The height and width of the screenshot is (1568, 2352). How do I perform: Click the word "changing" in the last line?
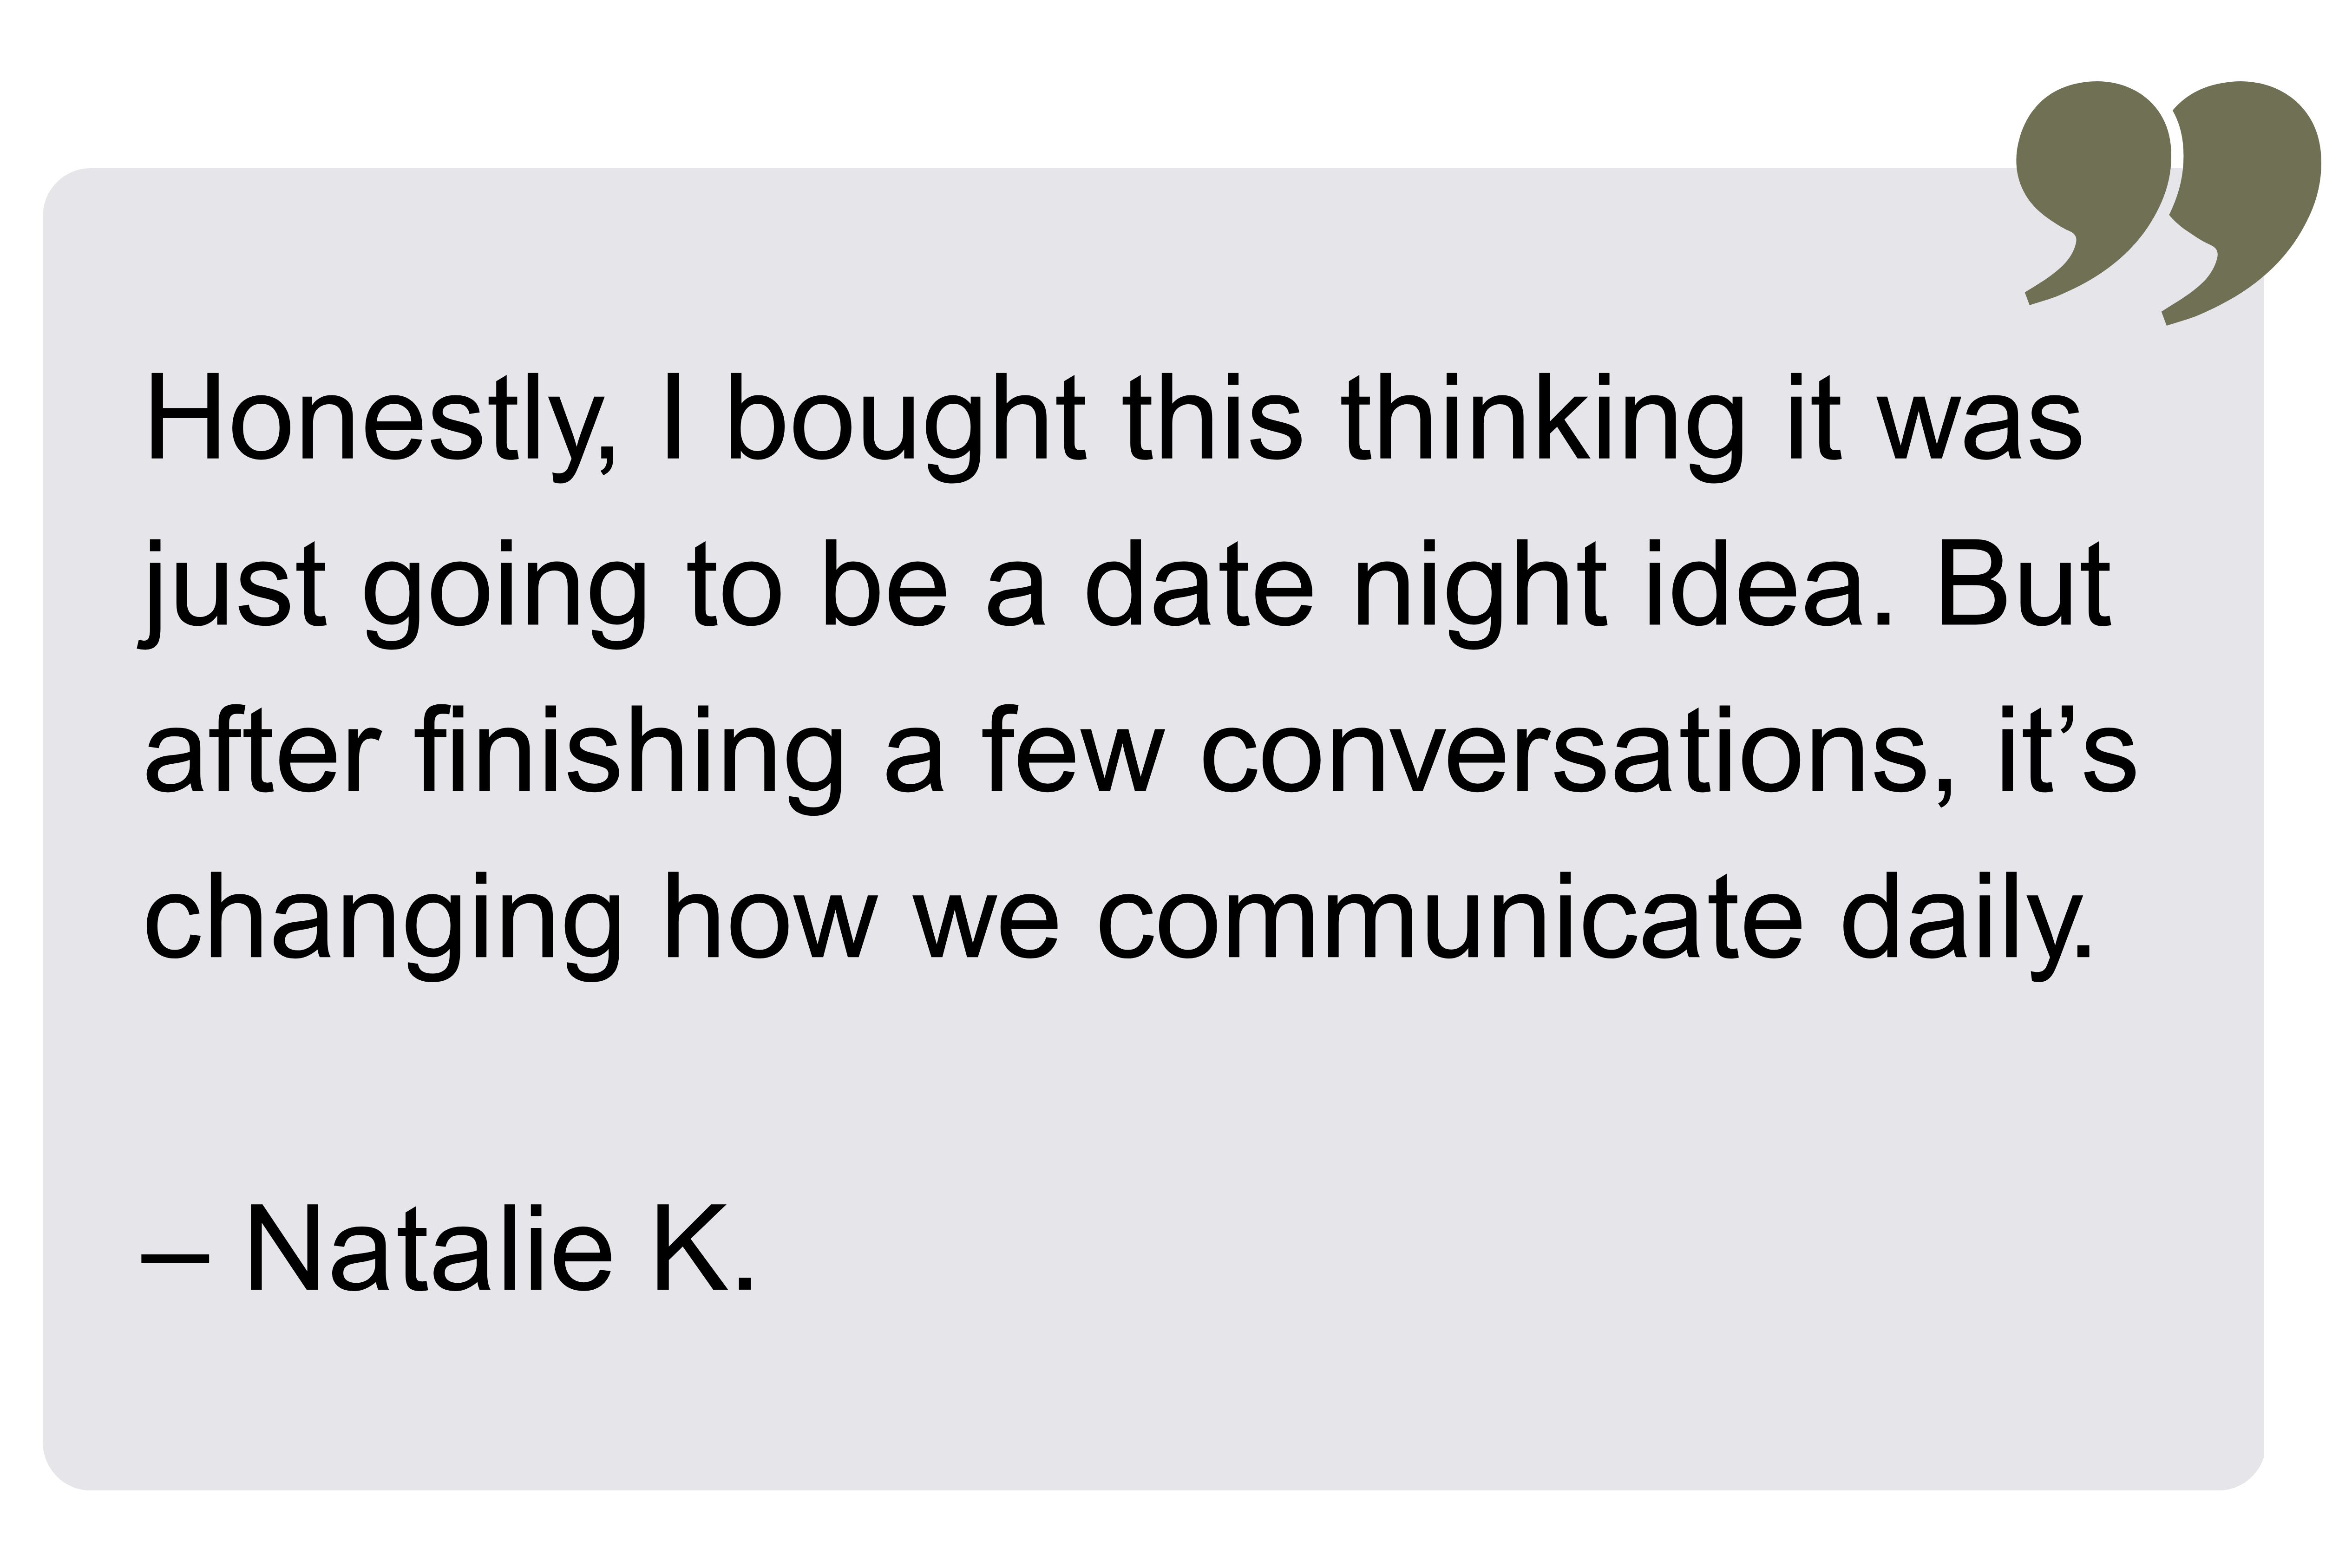383,924
